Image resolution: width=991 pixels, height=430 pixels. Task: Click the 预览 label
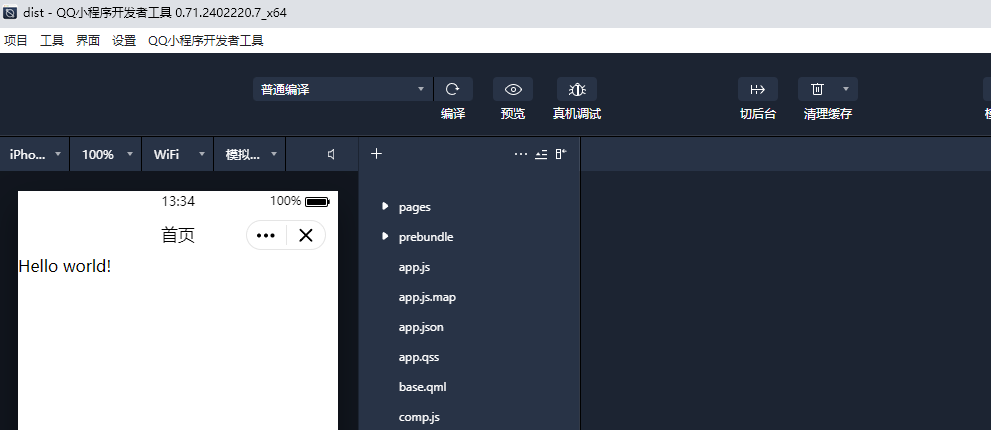point(513,114)
